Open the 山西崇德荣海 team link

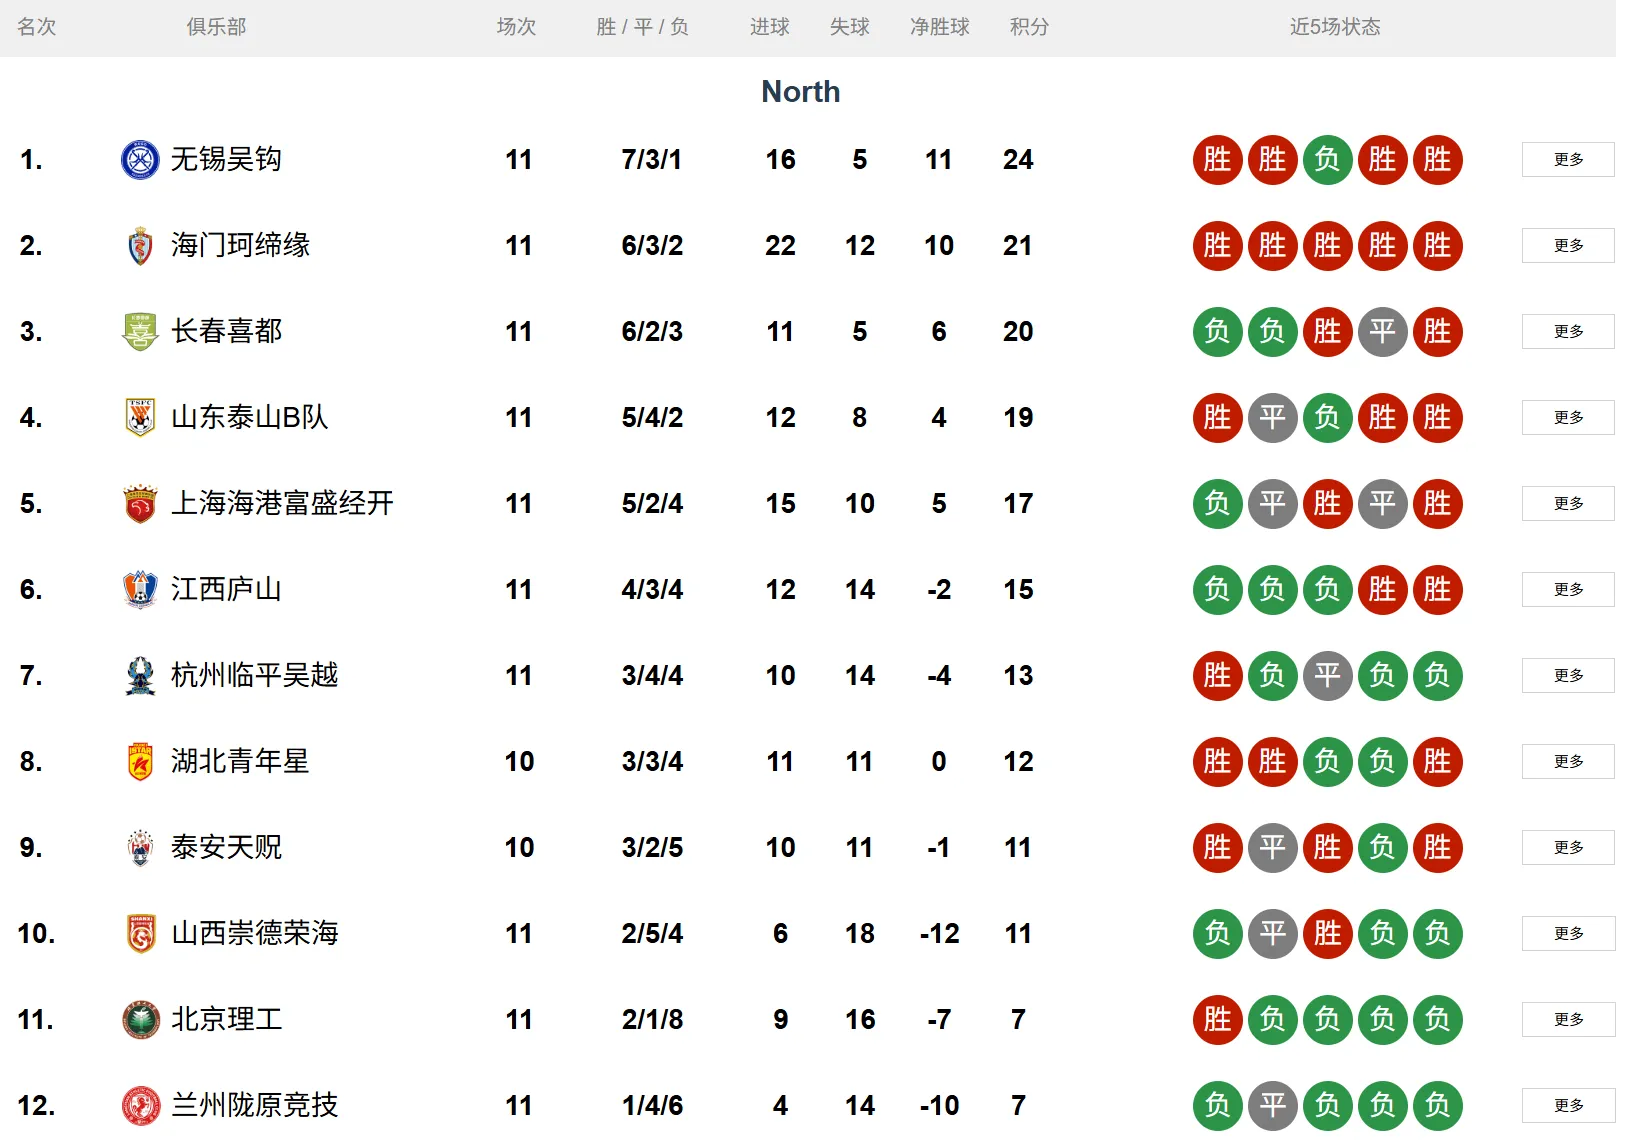click(254, 934)
